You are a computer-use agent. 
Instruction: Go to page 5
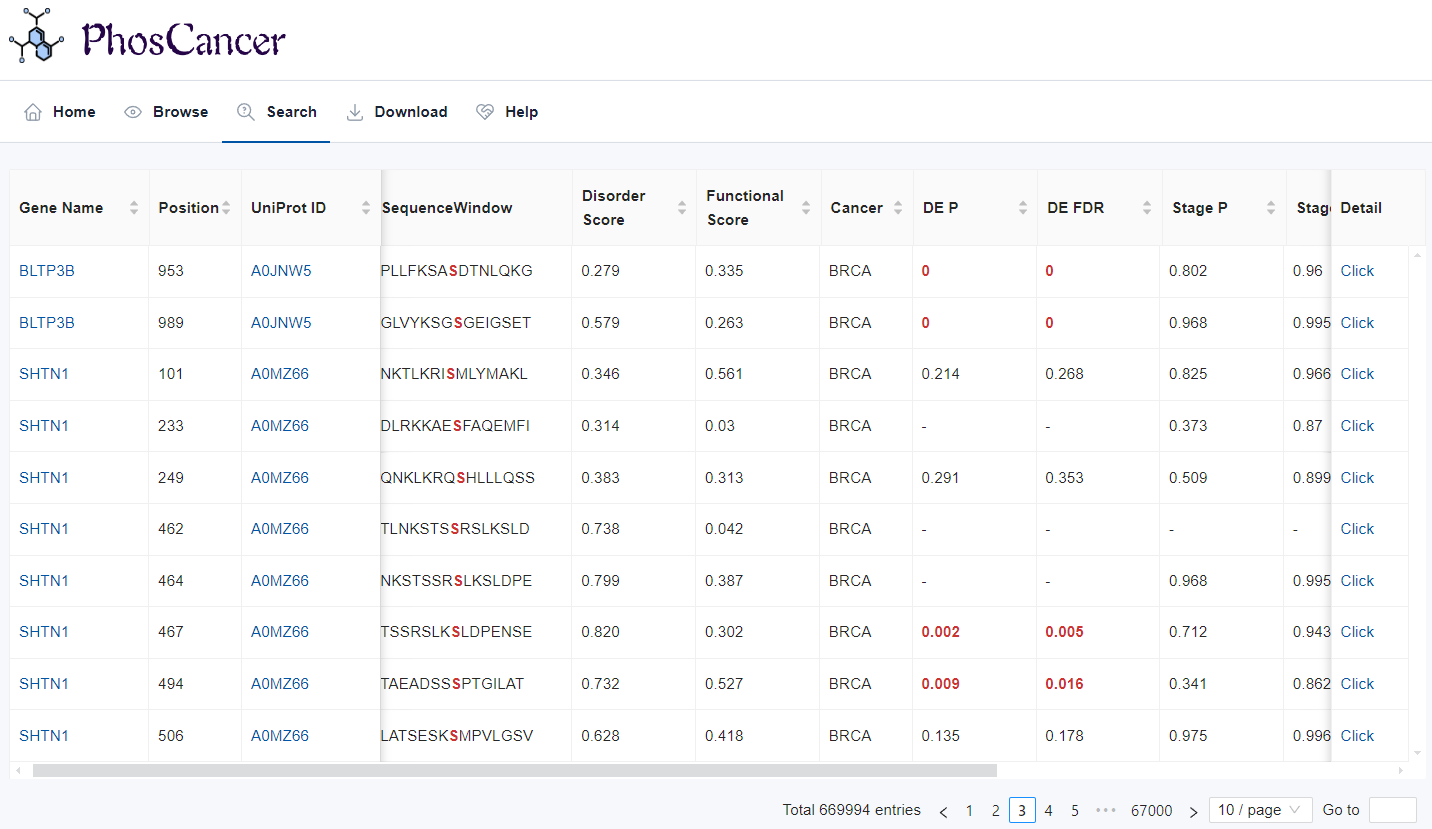pyautogui.click(x=1075, y=811)
